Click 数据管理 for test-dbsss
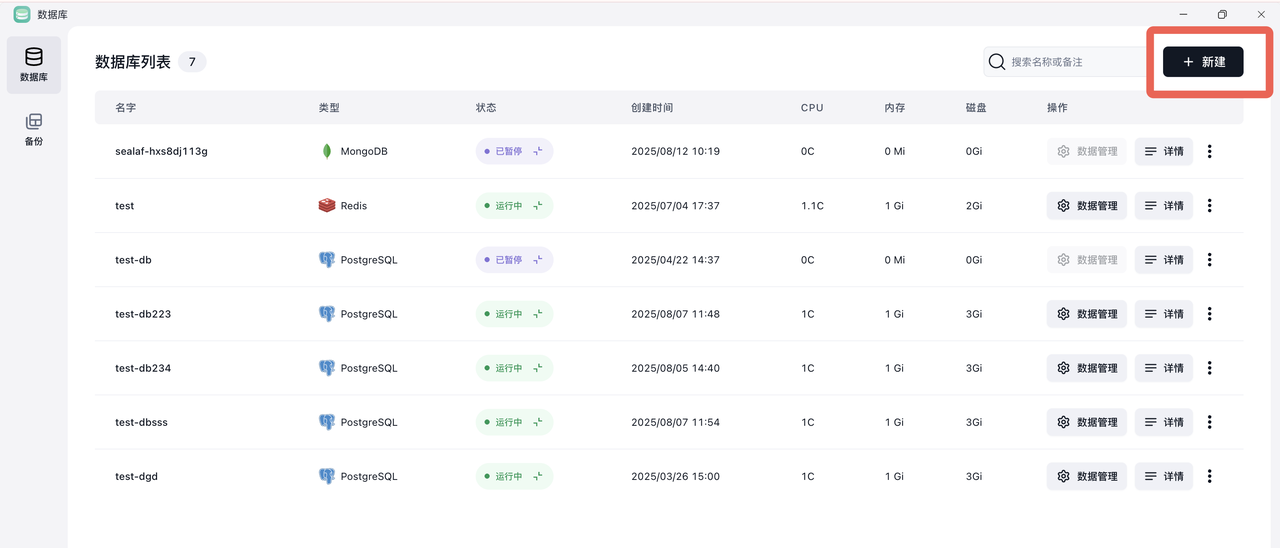Viewport: 1280px width, 548px height. [1087, 422]
